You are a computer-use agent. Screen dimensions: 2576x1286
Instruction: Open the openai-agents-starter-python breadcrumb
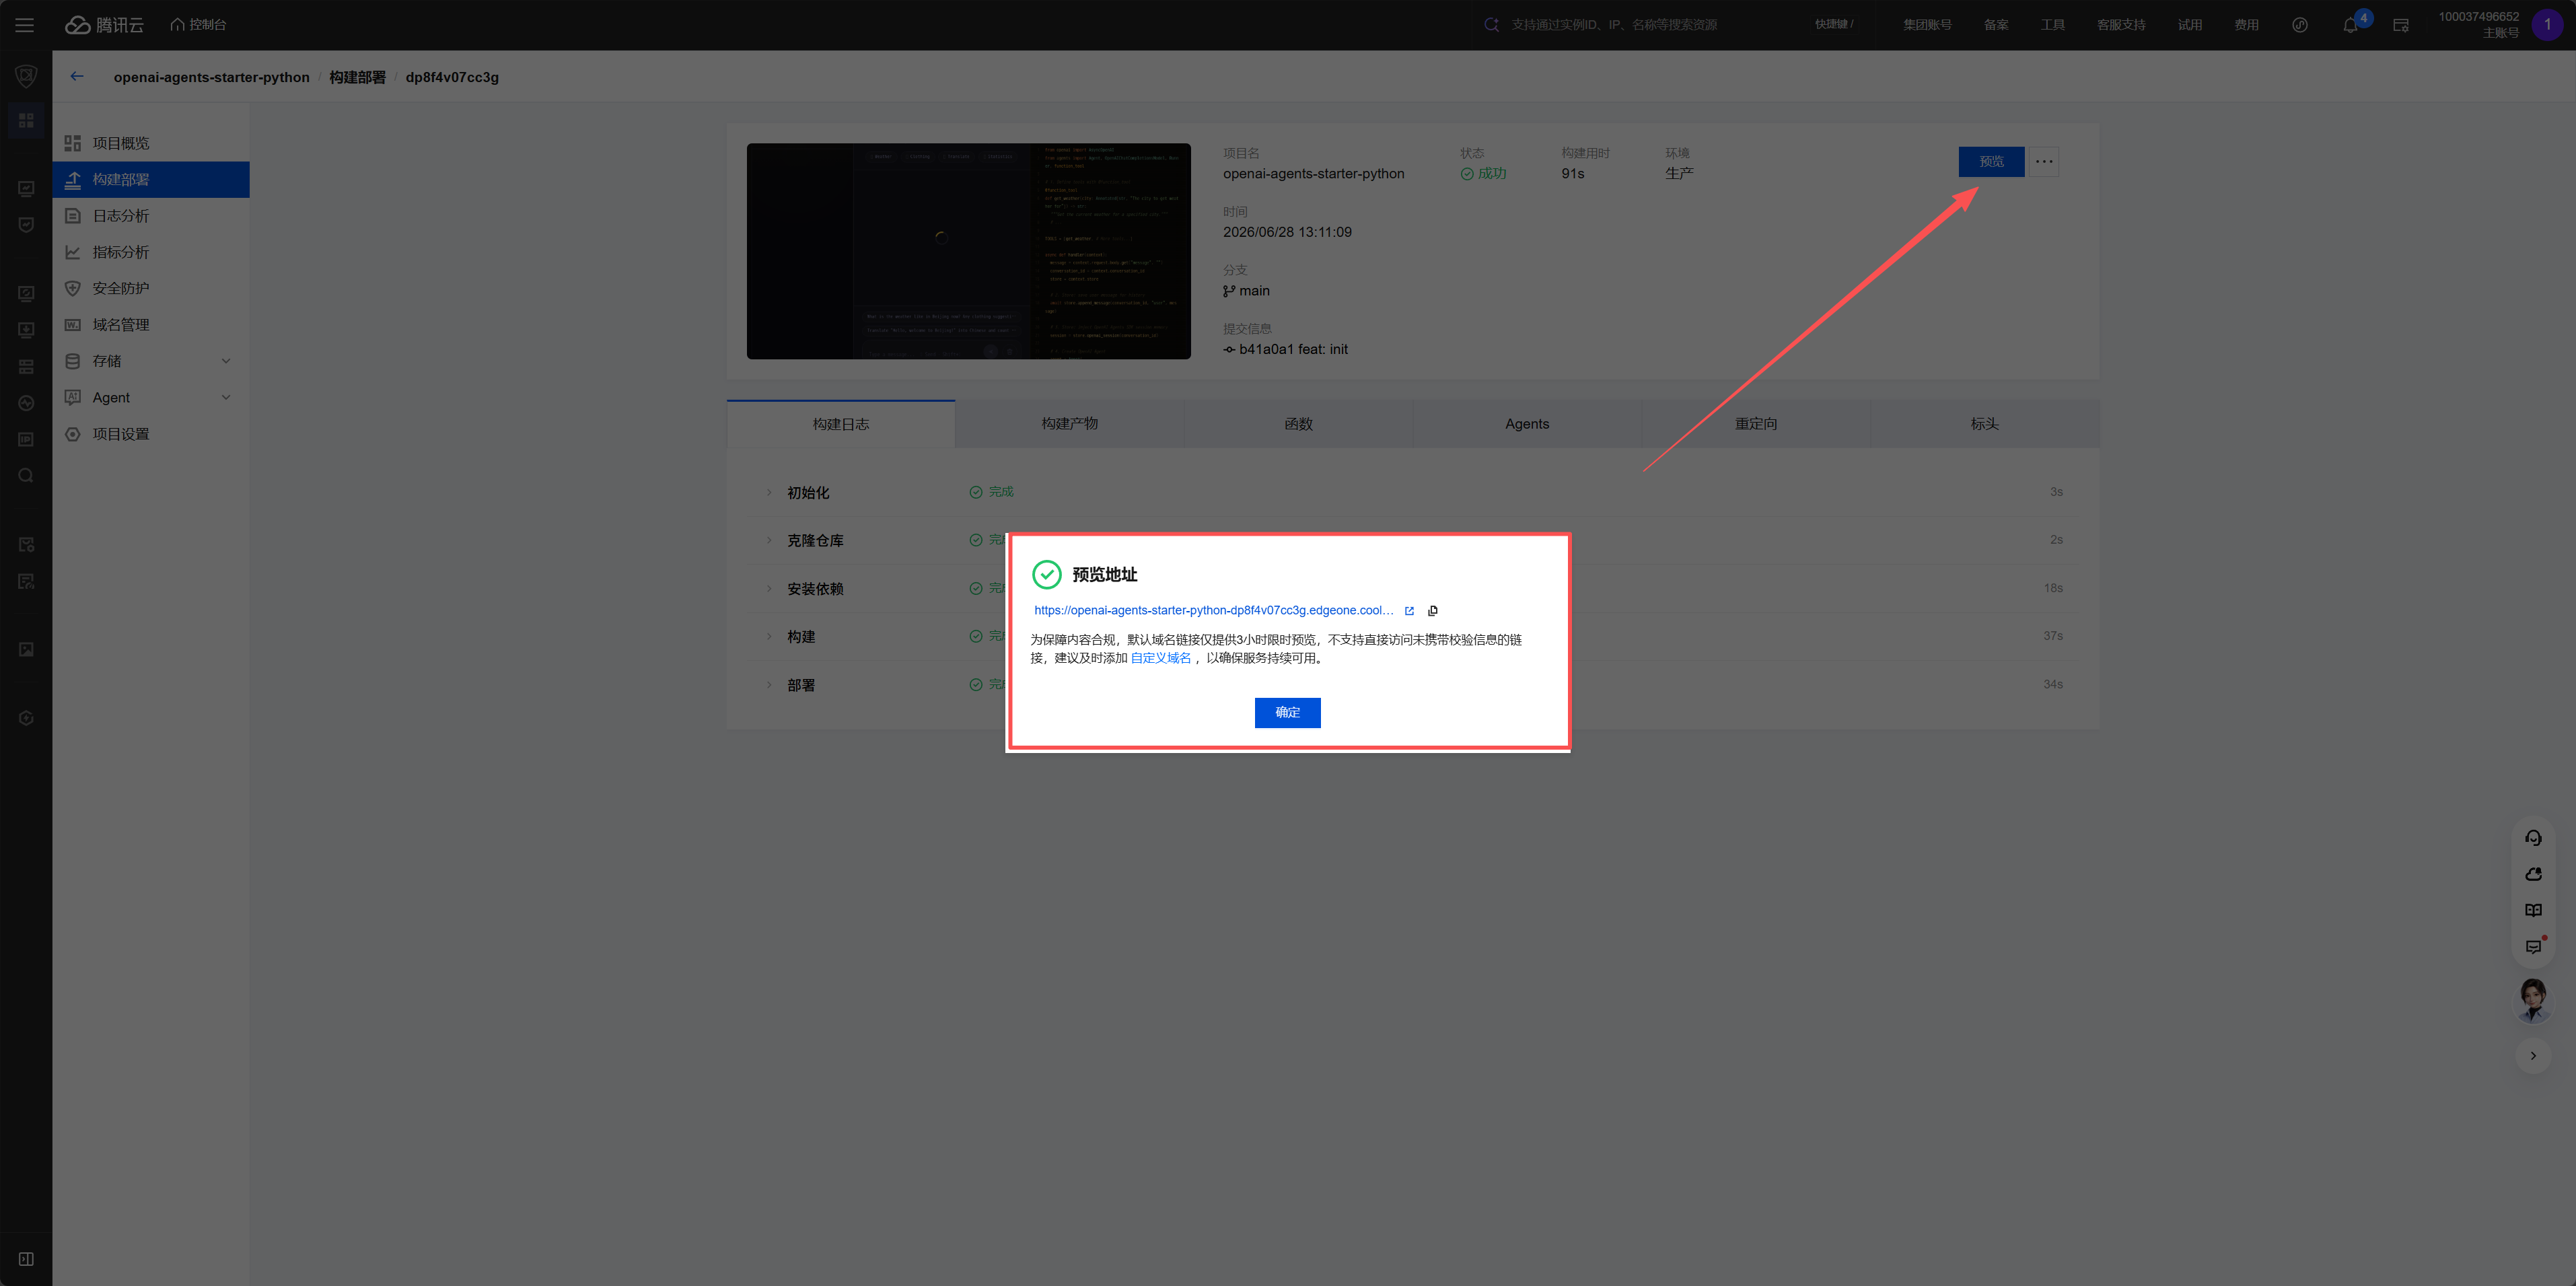click(x=211, y=77)
